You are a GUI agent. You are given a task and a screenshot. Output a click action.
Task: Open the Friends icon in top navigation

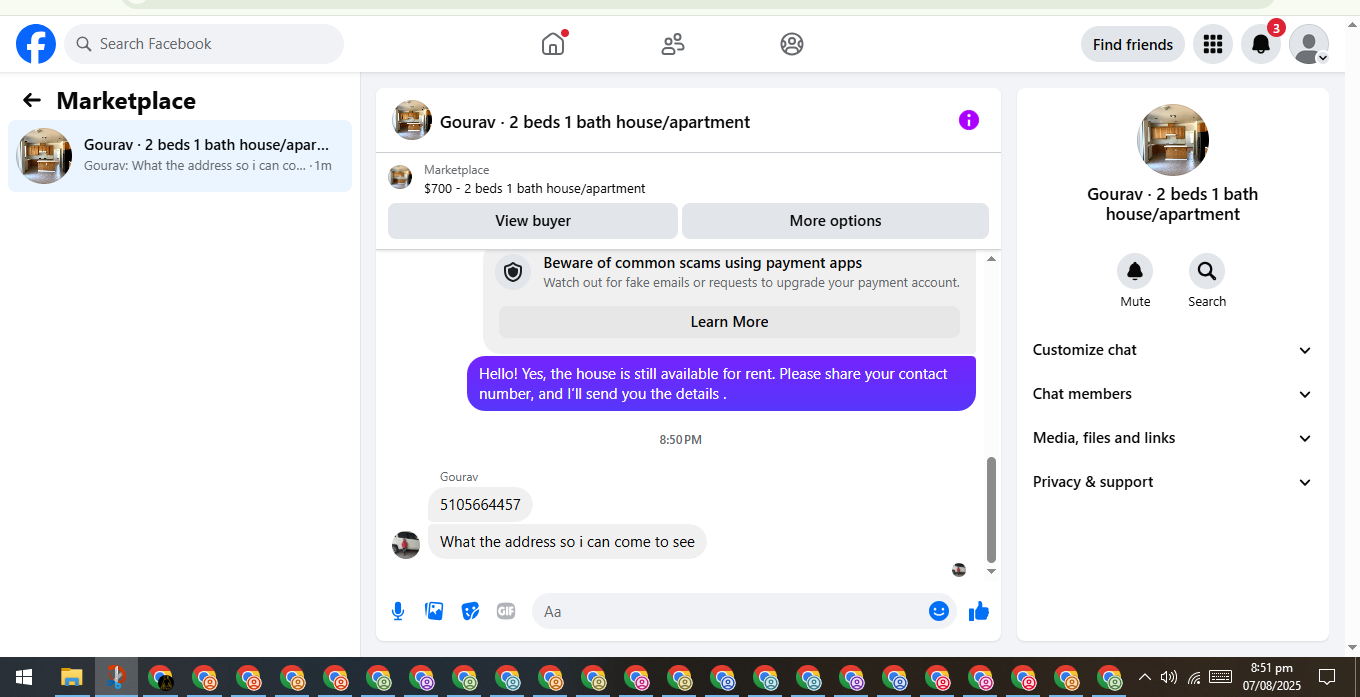click(673, 44)
